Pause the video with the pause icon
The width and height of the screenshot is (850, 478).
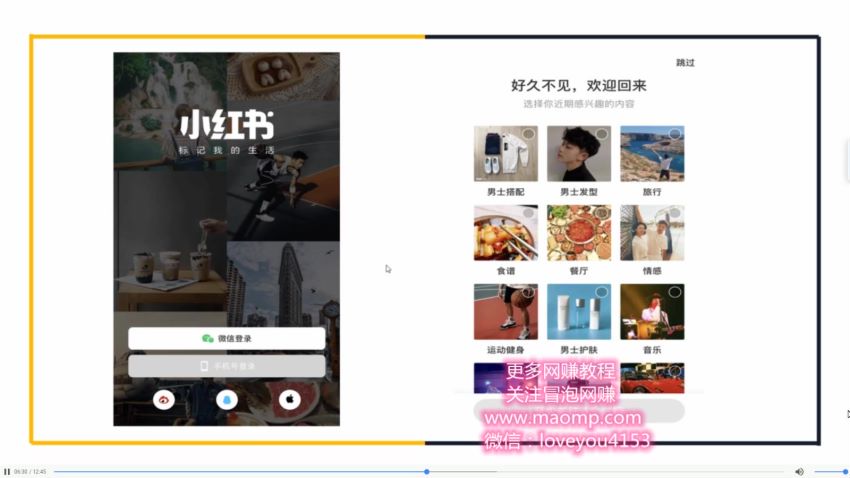[x=7, y=471]
